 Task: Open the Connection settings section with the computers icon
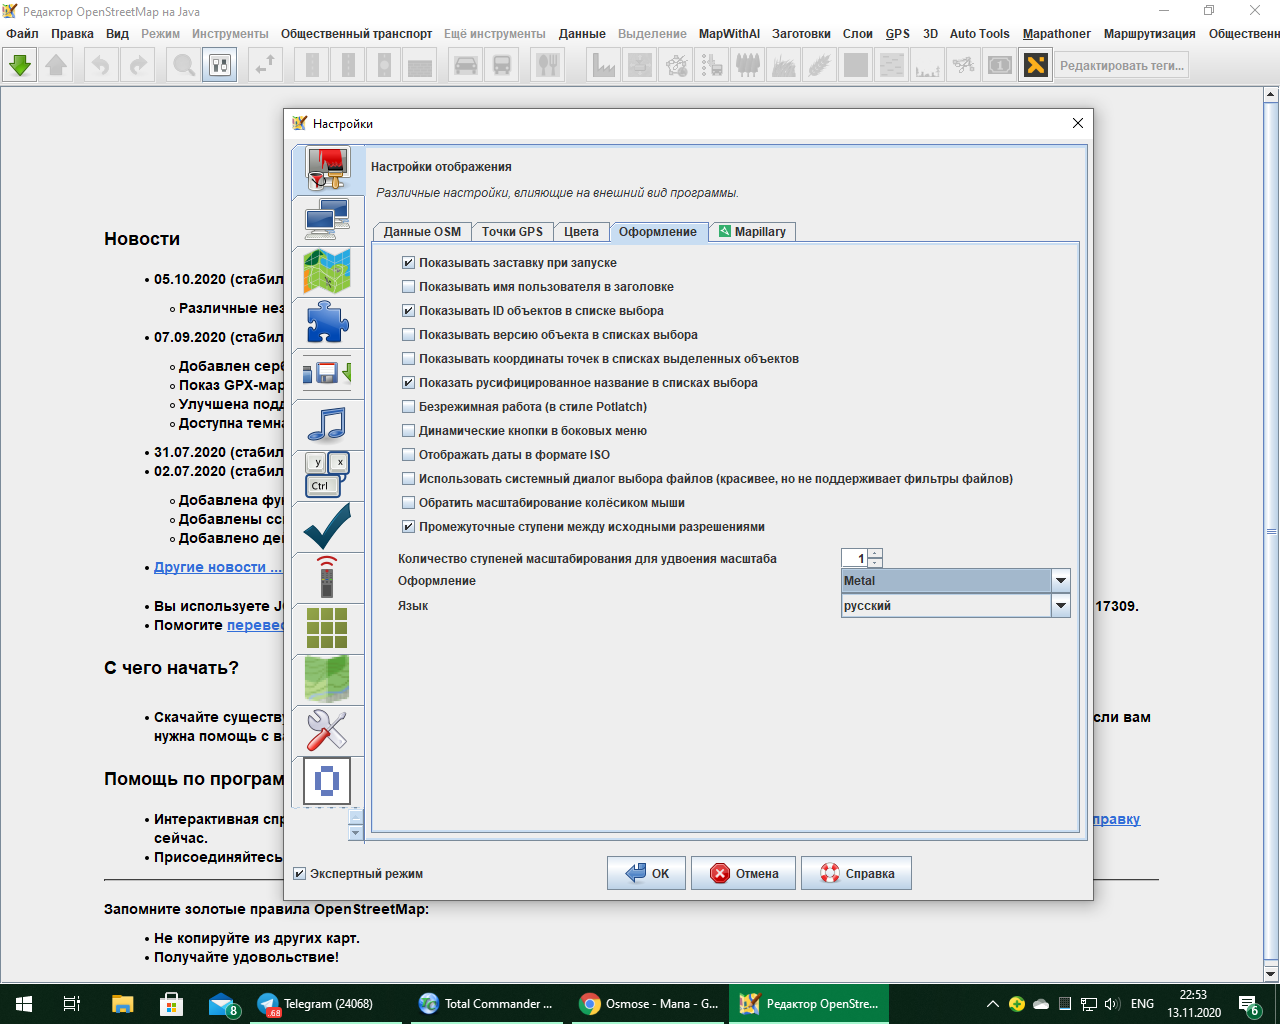327,220
